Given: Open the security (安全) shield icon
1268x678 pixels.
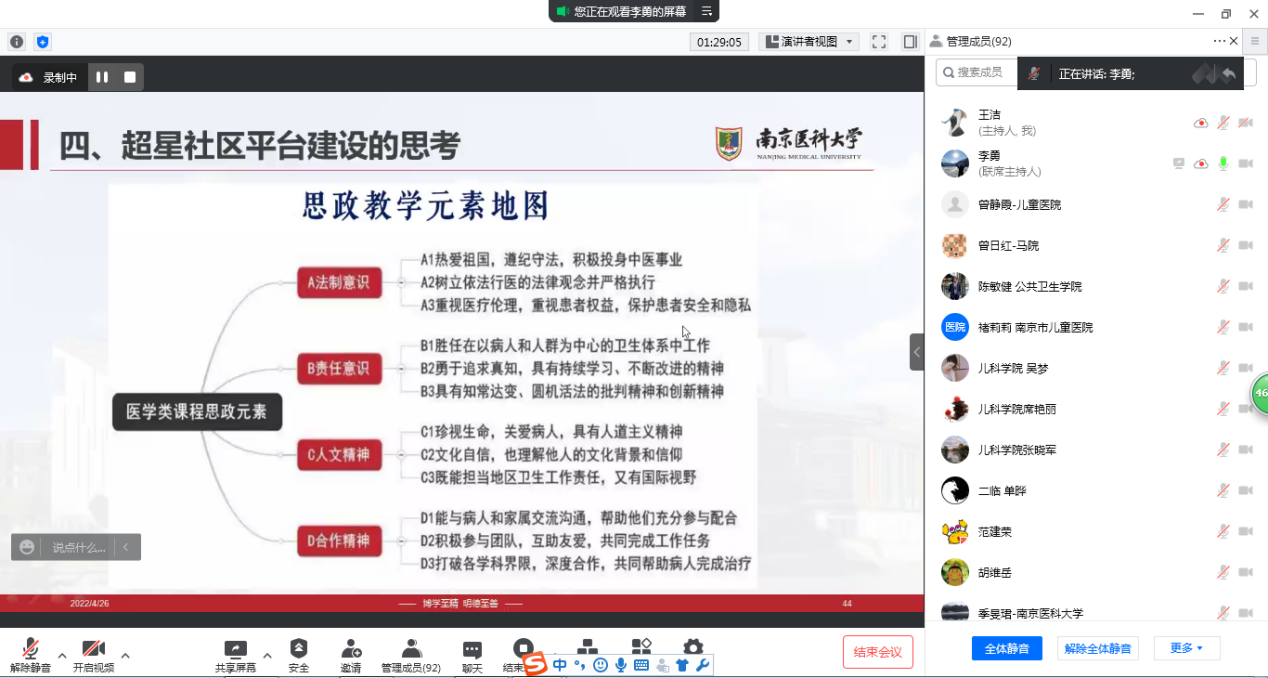Looking at the screenshot, I should [x=298, y=652].
